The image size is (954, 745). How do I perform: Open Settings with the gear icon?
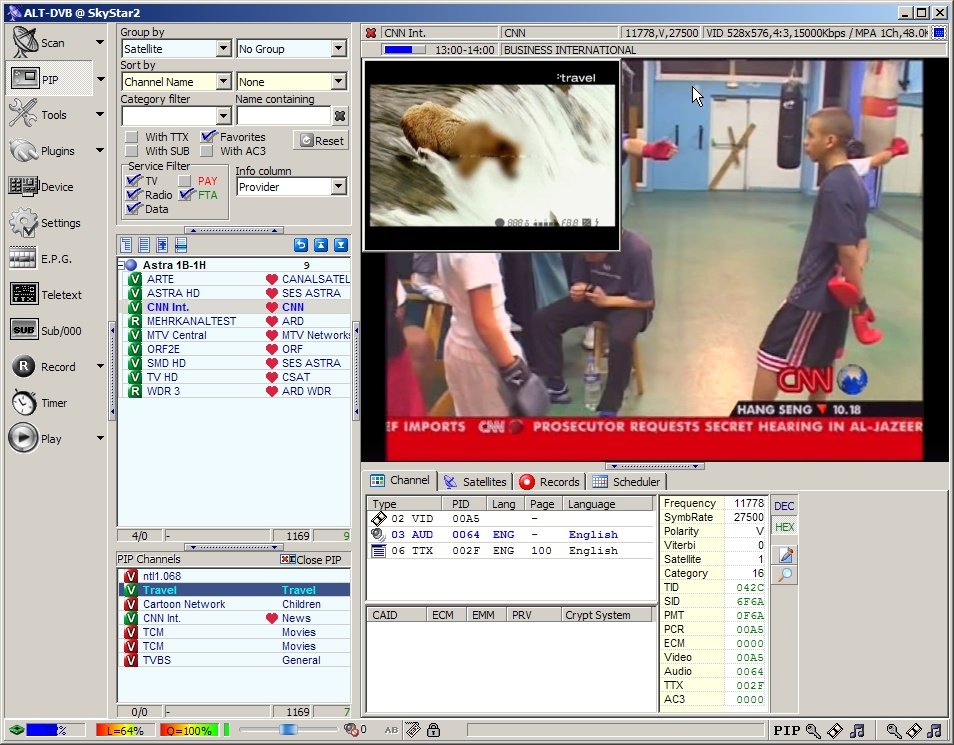point(45,223)
